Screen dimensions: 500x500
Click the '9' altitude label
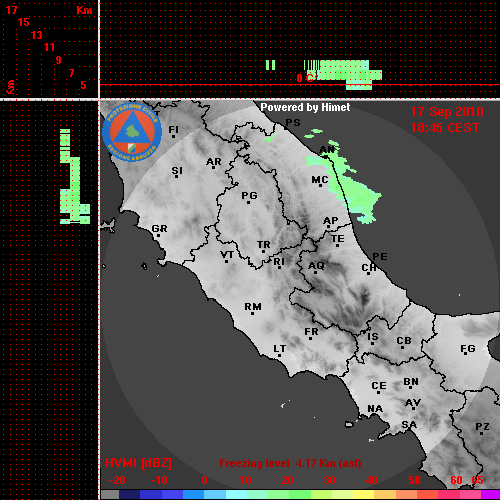[59, 60]
